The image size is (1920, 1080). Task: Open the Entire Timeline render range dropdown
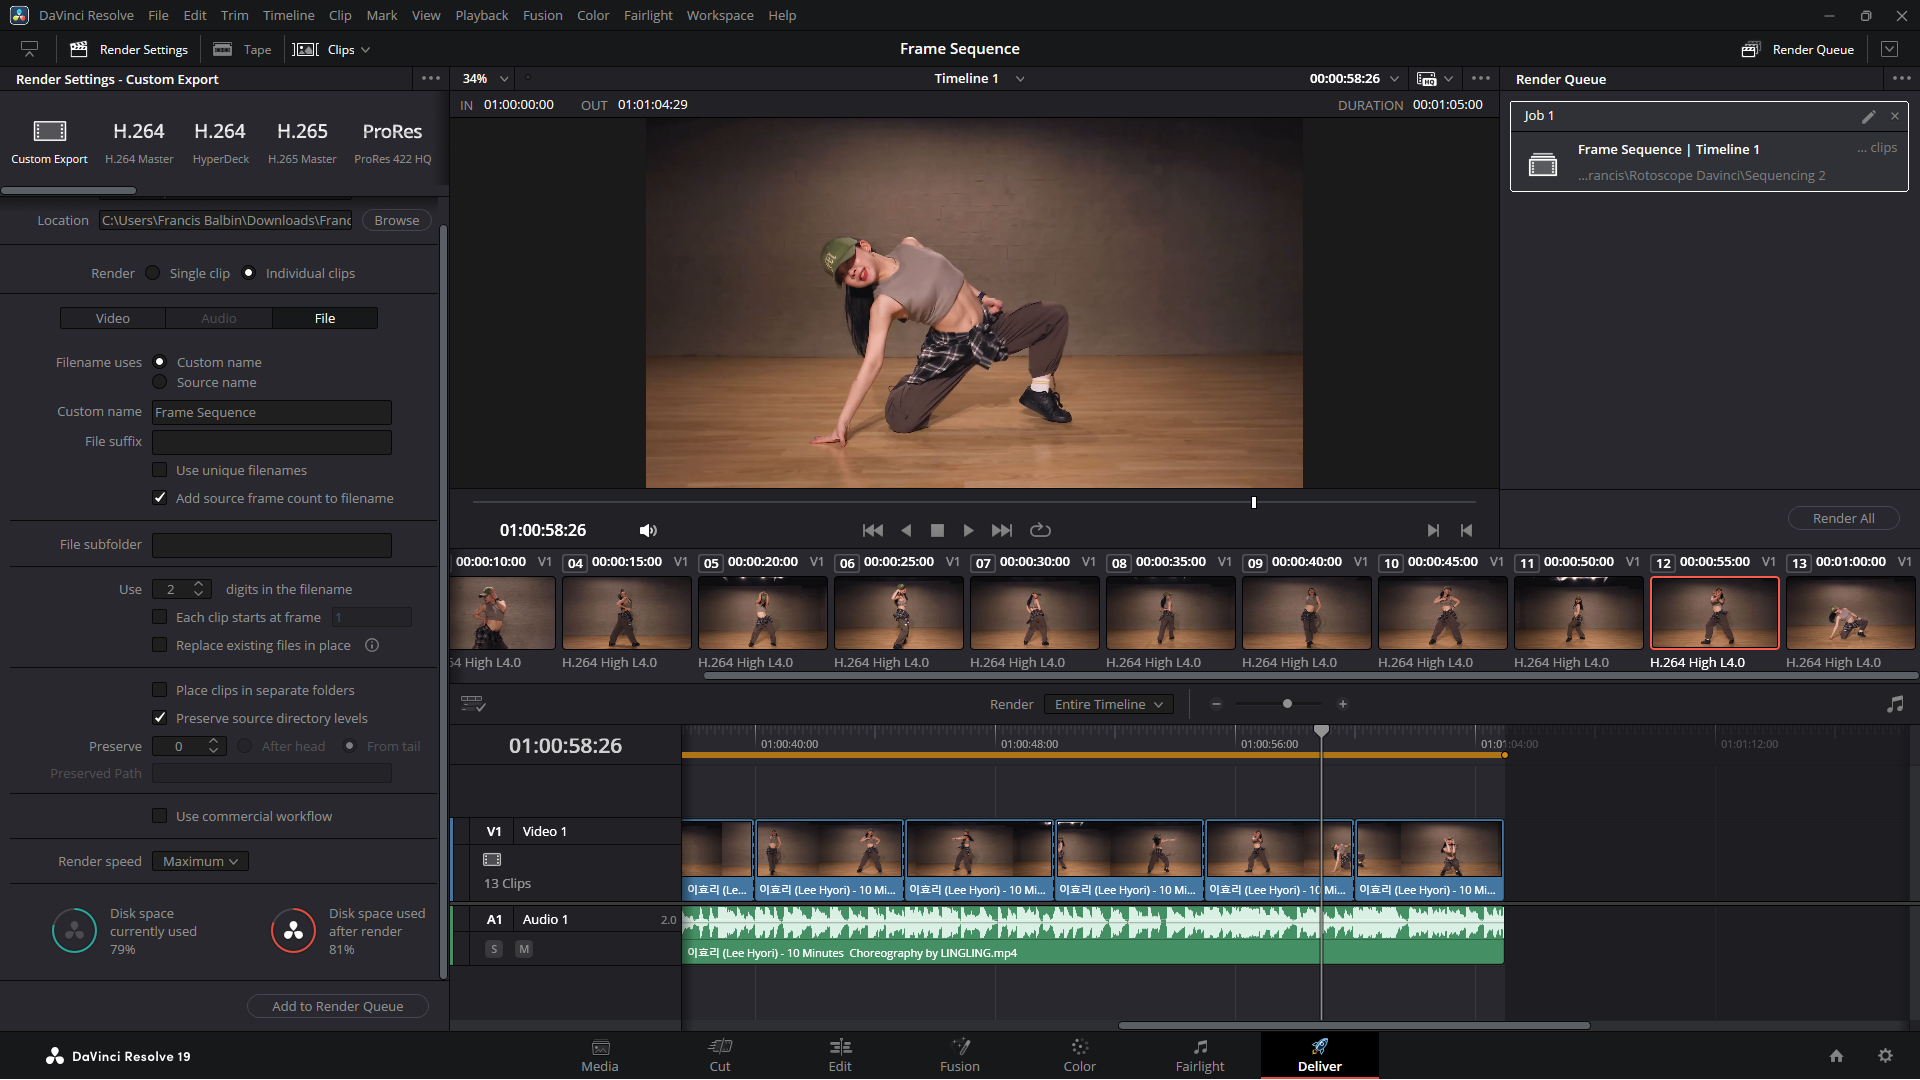[x=1108, y=704]
